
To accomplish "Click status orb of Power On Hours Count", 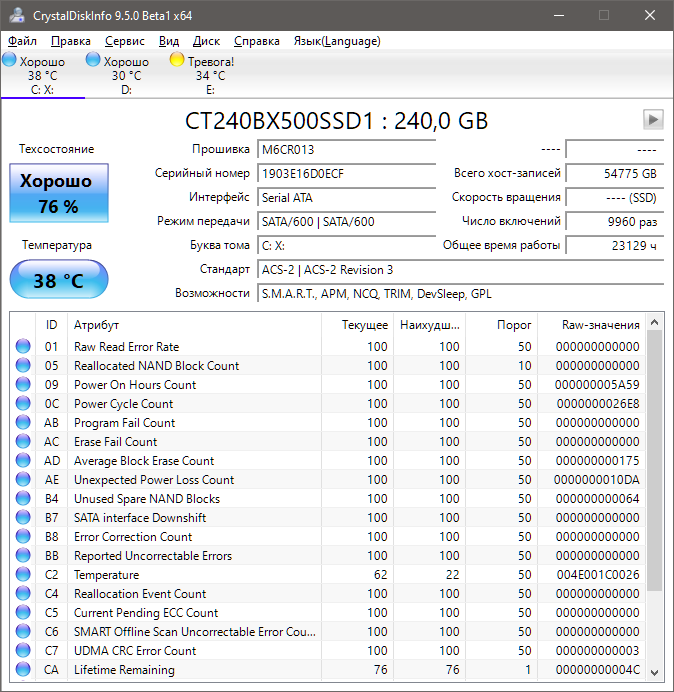I will coord(23,384).
